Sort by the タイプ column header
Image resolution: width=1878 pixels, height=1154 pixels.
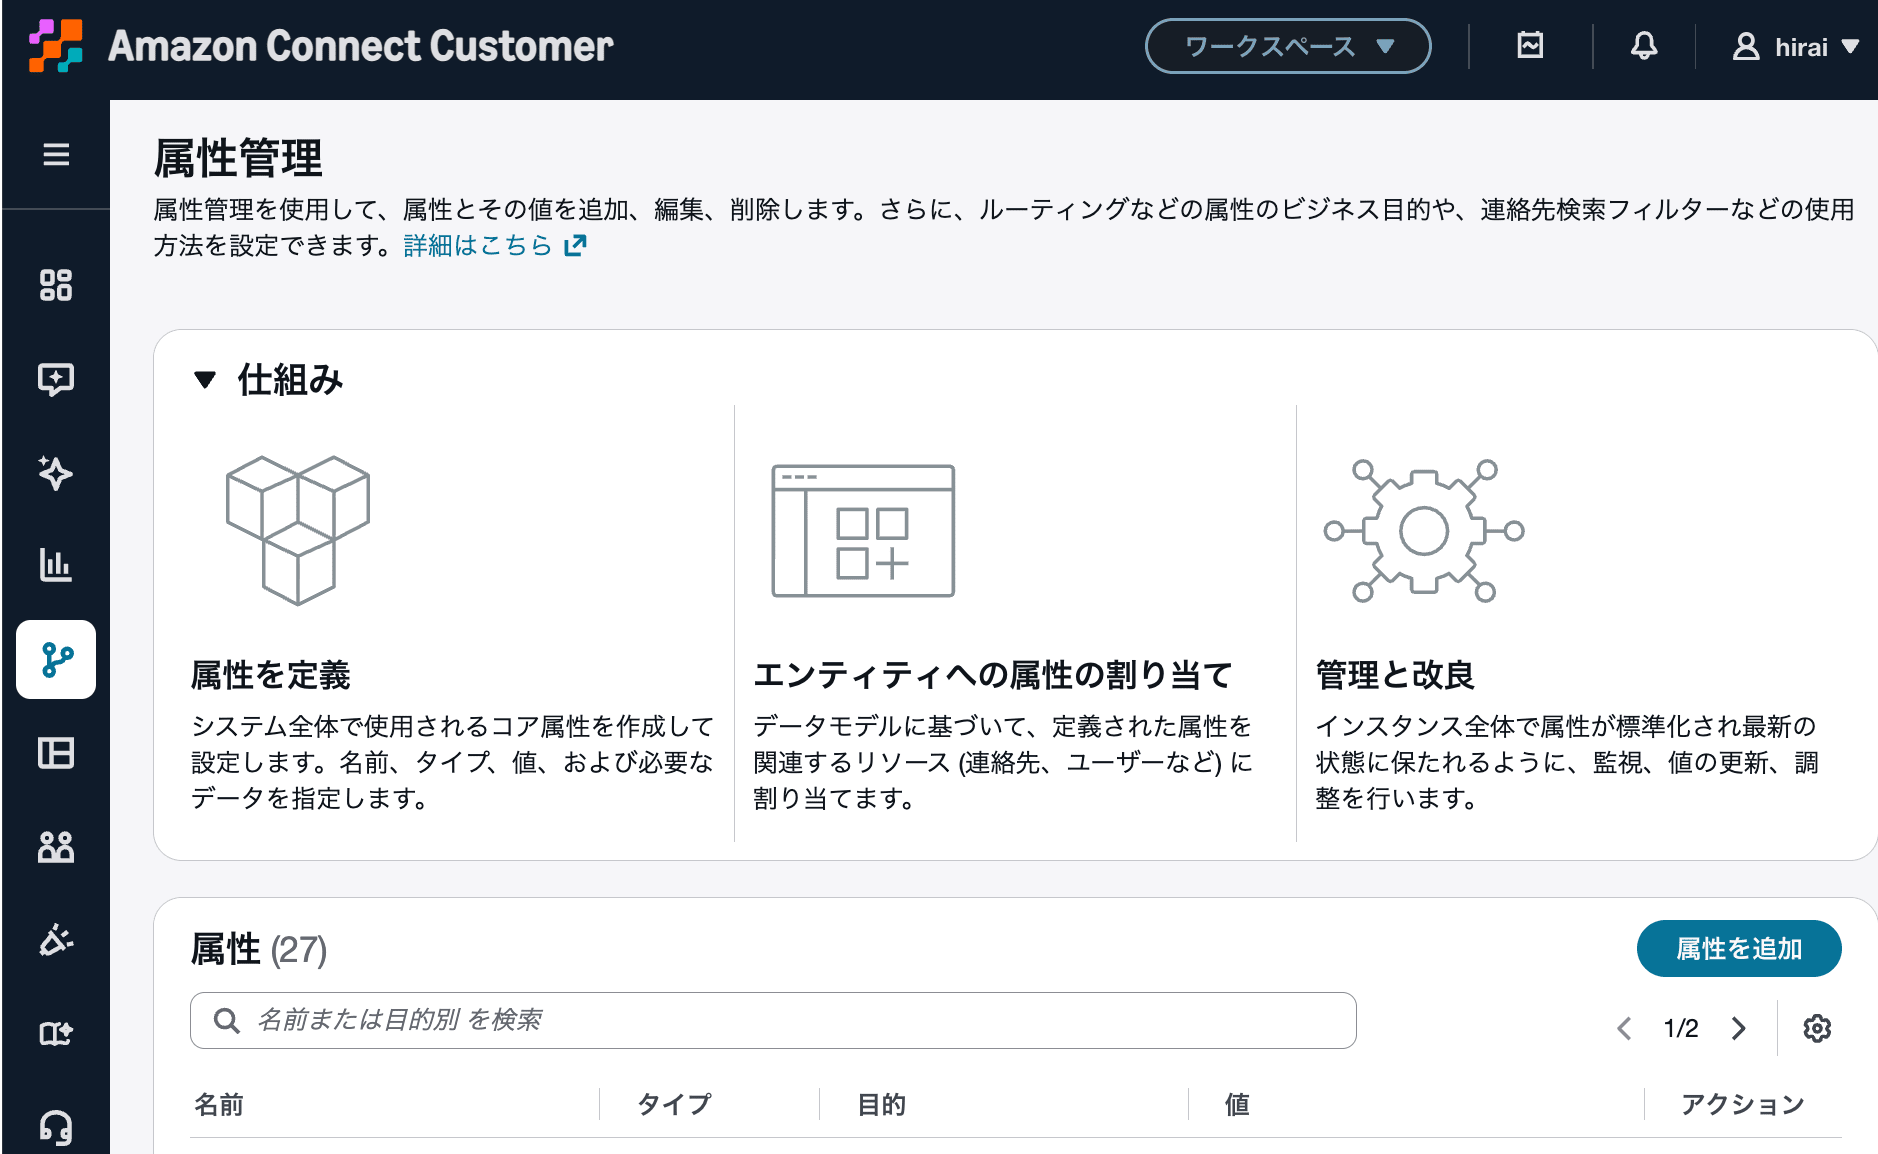pyautogui.click(x=674, y=1104)
